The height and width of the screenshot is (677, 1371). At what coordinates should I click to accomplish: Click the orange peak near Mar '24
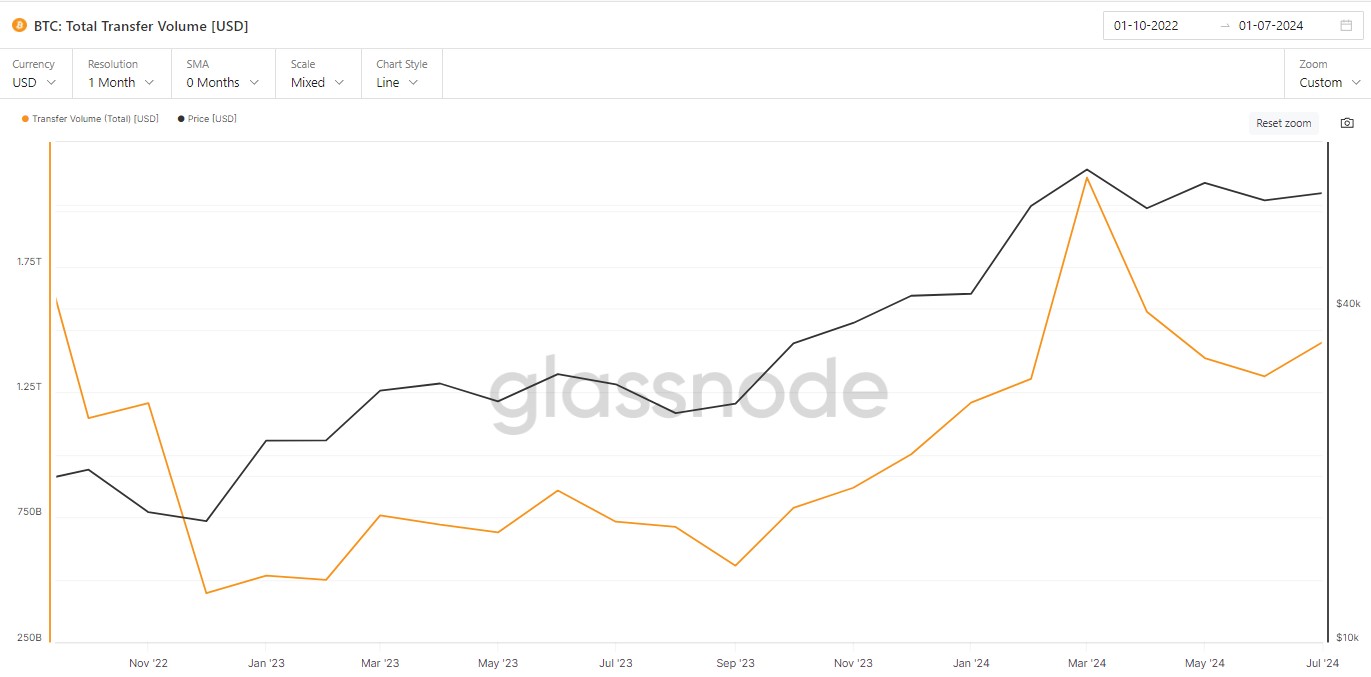(1086, 178)
